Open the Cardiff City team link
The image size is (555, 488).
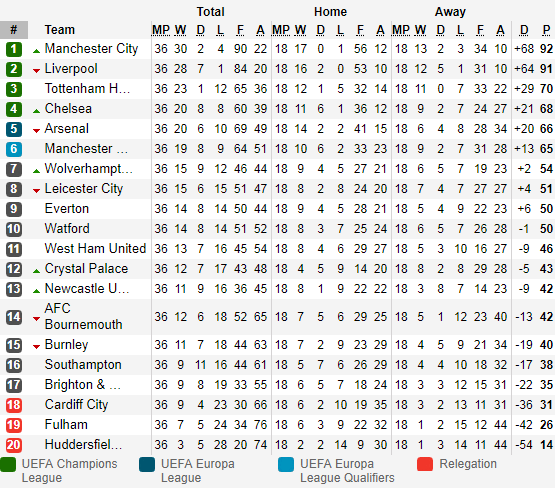76,404
